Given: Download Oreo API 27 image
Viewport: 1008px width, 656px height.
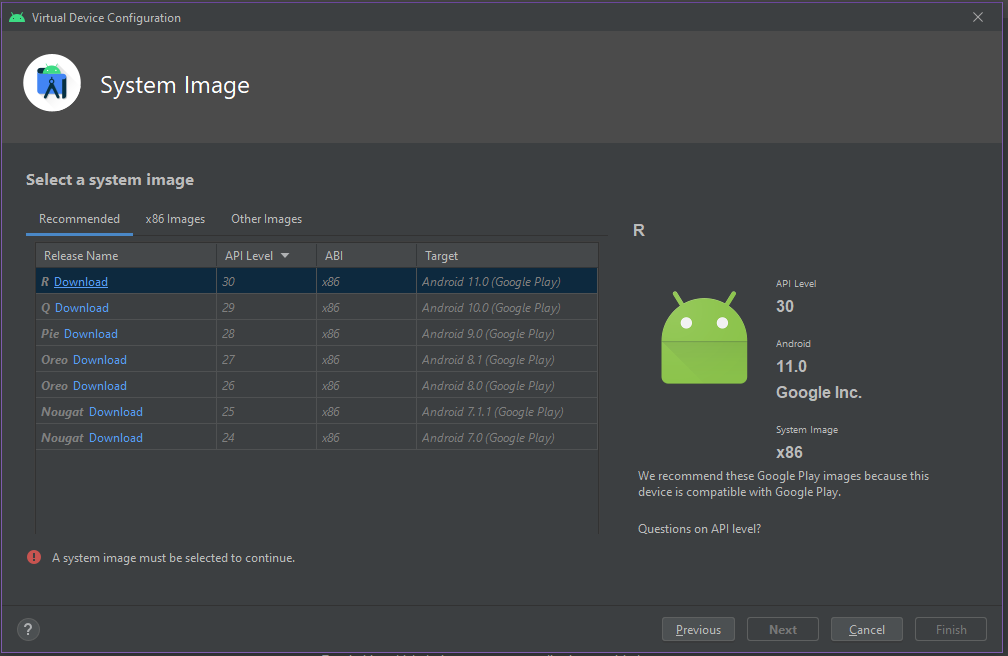Looking at the screenshot, I should coord(100,360).
